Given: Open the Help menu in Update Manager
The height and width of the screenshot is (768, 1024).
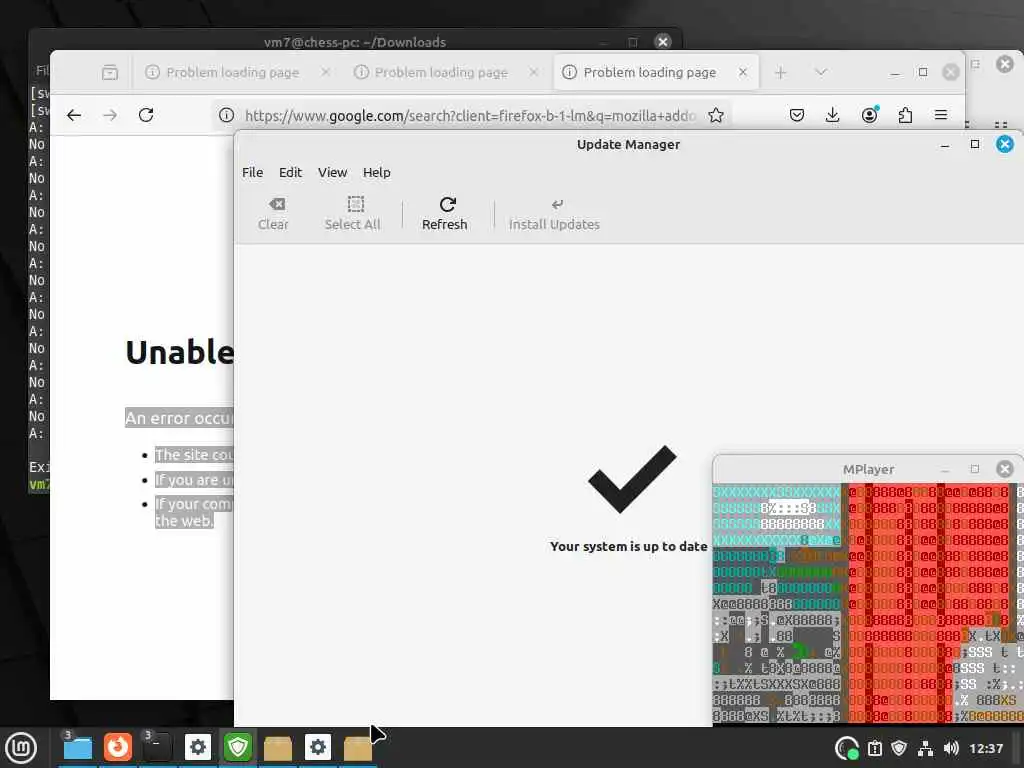Looking at the screenshot, I should coord(377,172).
